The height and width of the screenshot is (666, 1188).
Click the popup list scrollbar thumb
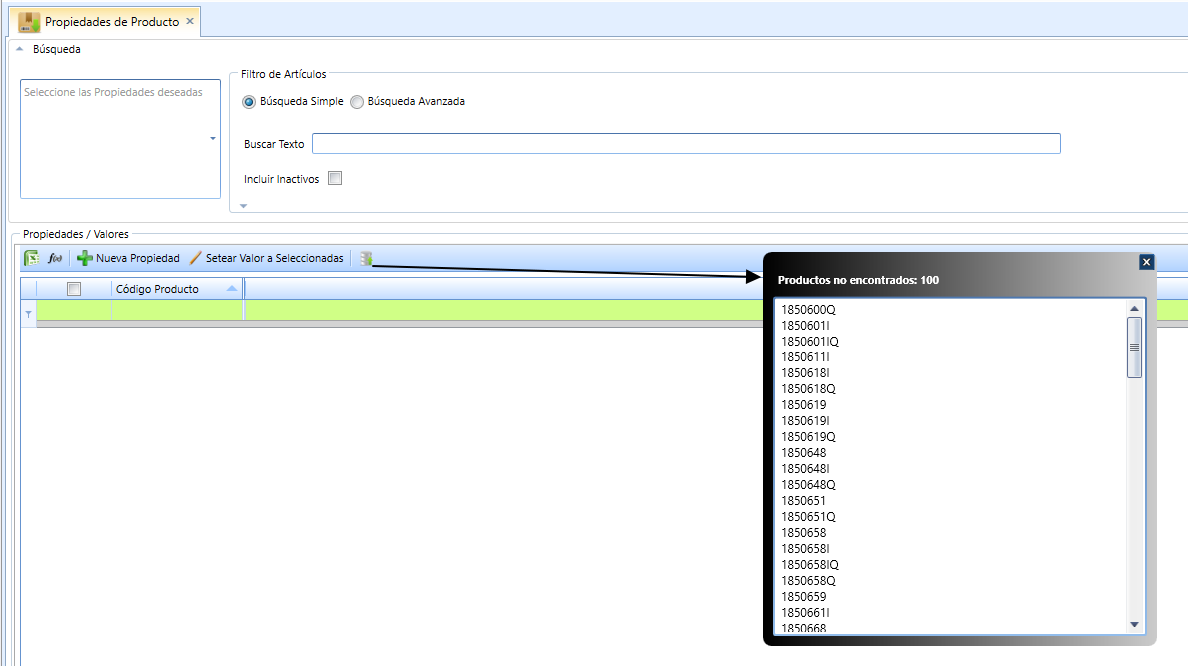[1134, 347]
